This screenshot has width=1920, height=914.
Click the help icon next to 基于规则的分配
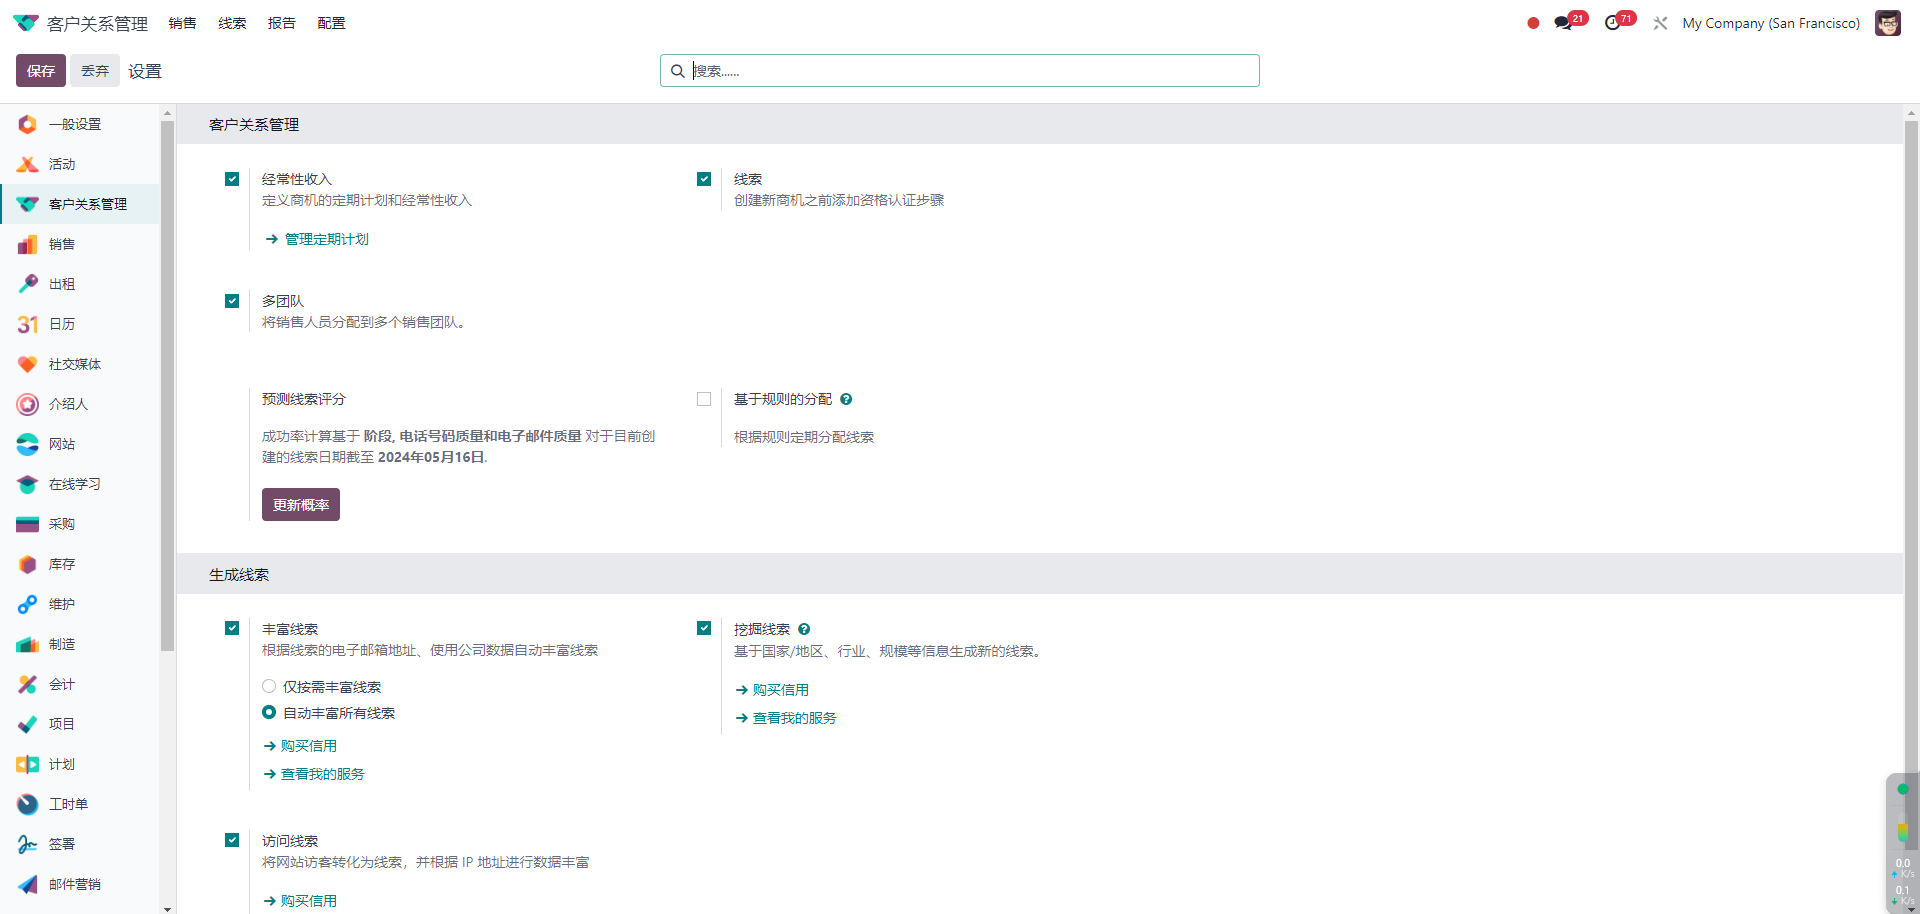coord(846,399)
